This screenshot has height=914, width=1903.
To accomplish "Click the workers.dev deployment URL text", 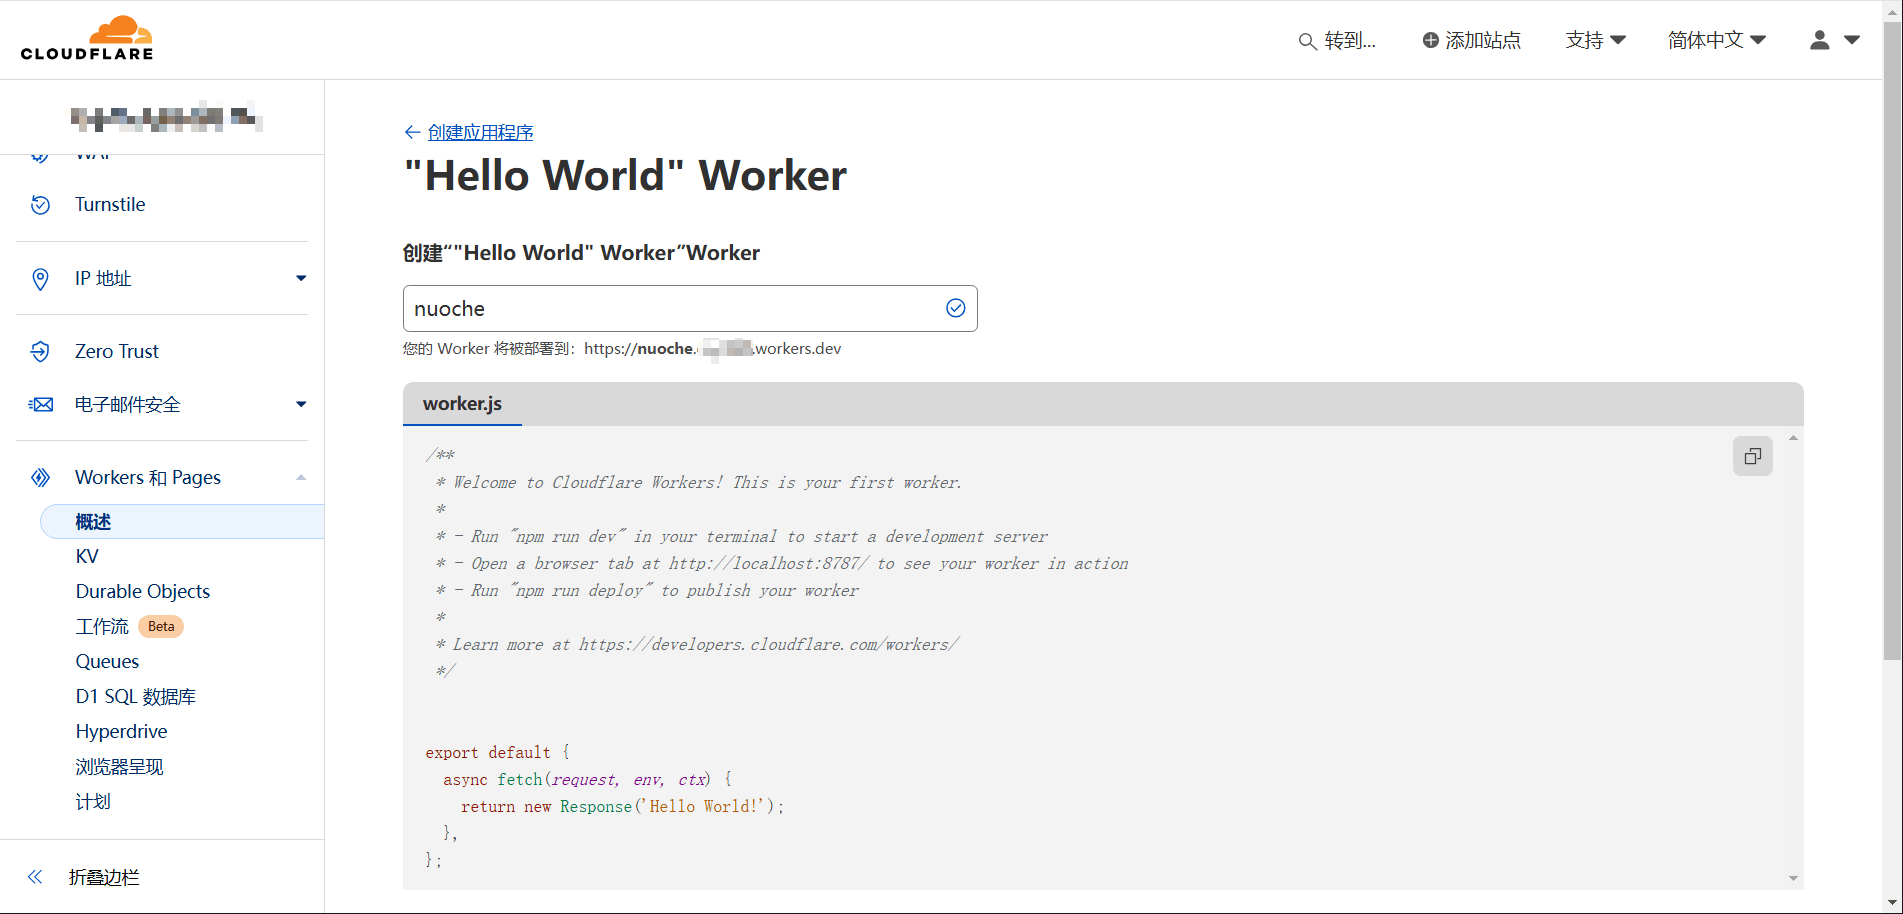I will coord(712,349).
